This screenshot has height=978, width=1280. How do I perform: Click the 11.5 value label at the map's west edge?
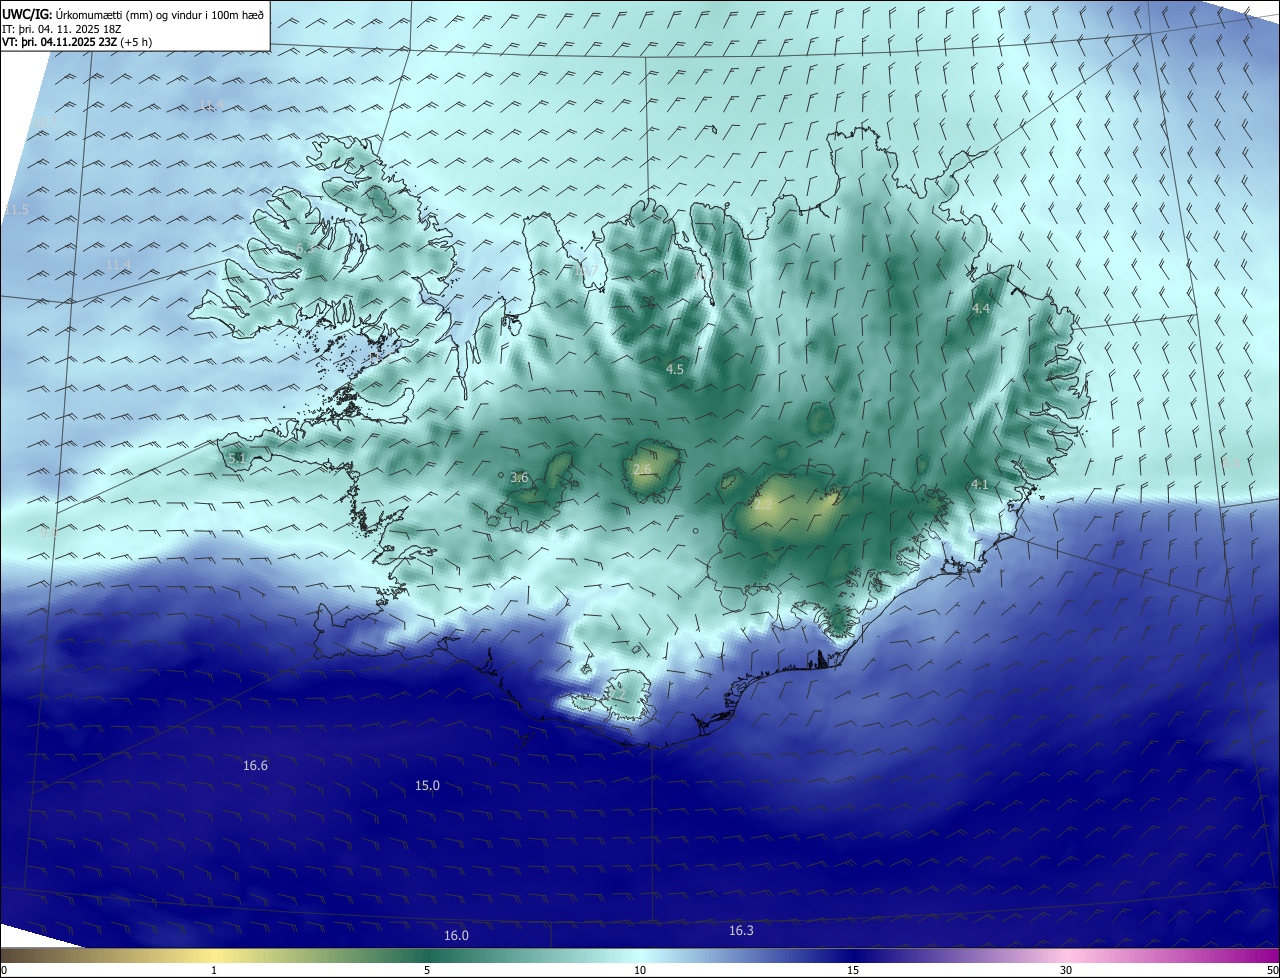tap(17, 210)
